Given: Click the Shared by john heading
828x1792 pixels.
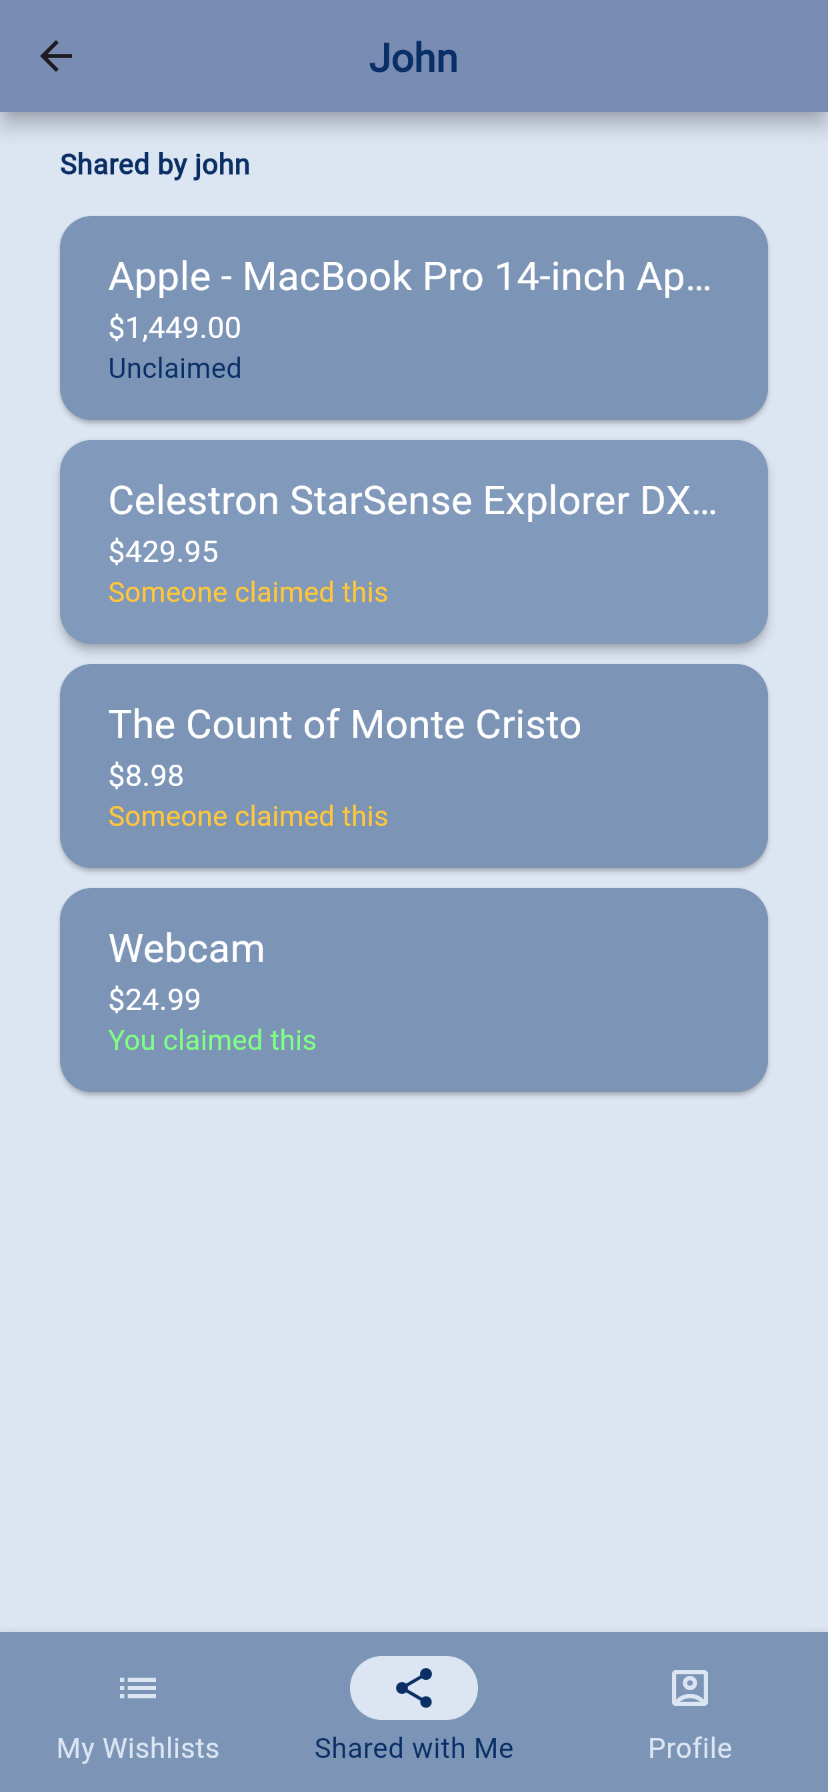Looking at the screenshot, I should click(x=155, y=164).
